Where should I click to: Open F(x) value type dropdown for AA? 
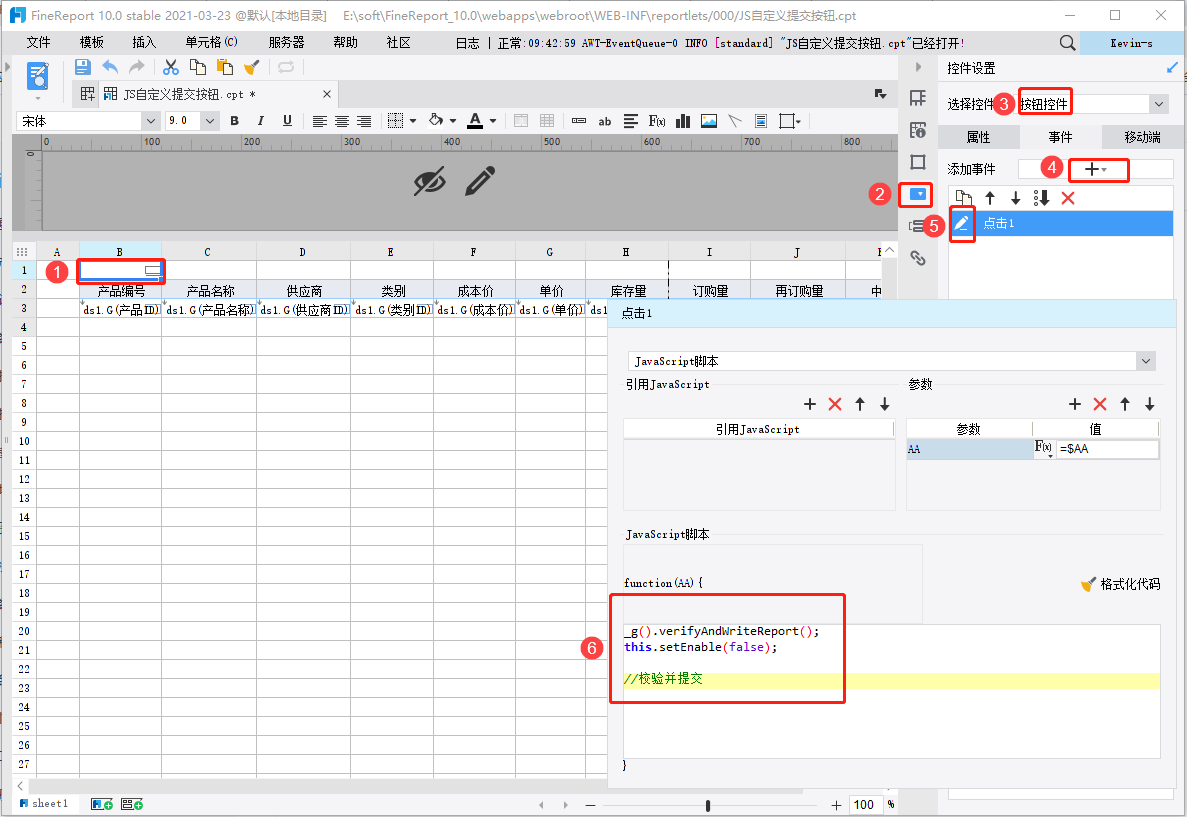point(1044,449)
